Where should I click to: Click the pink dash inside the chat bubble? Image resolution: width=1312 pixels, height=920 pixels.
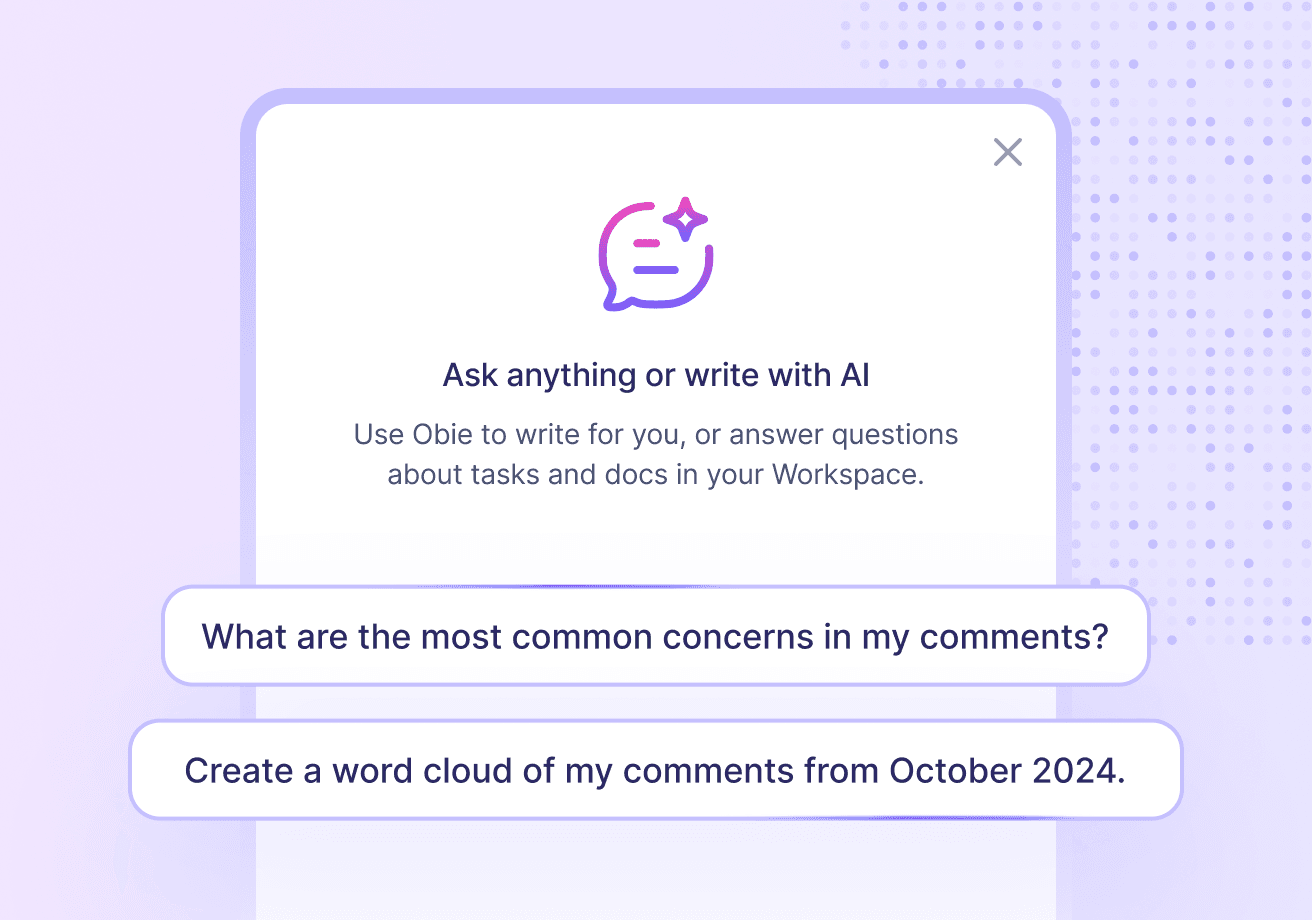(648, 243)
